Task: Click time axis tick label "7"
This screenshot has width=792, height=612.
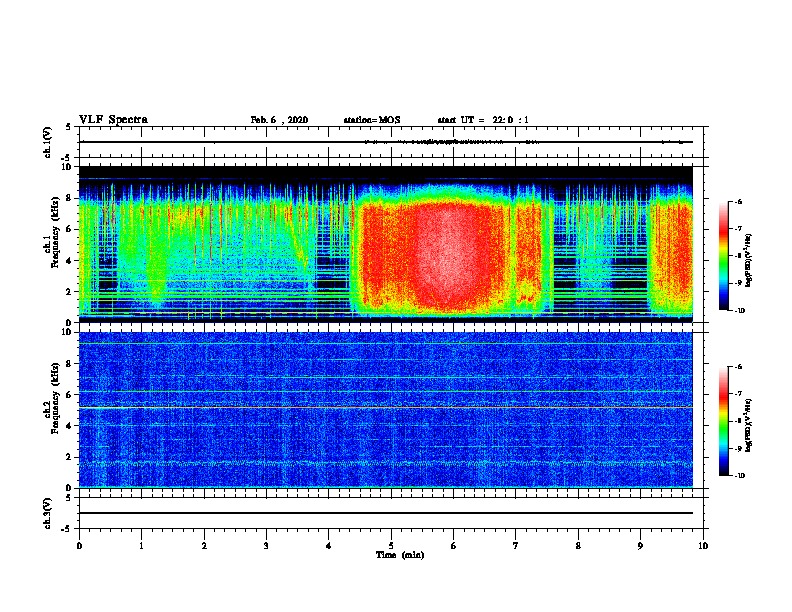Action: click(x=516, y=546)
